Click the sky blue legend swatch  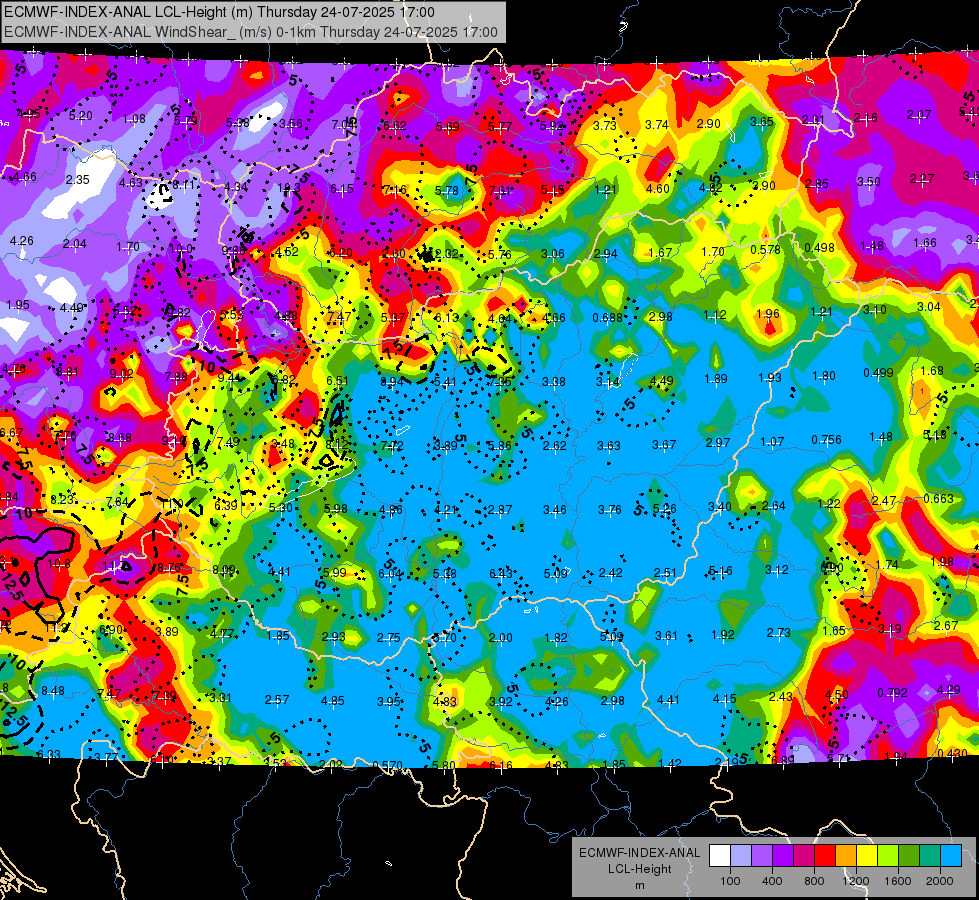(951, 855)
